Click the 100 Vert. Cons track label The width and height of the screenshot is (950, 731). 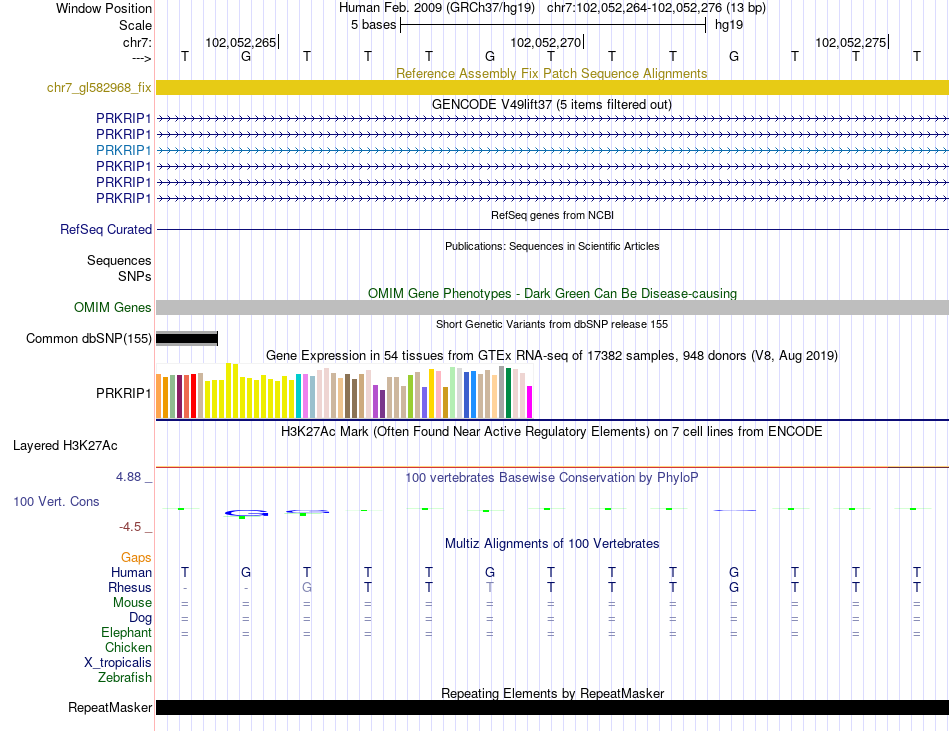pos(56,501)
